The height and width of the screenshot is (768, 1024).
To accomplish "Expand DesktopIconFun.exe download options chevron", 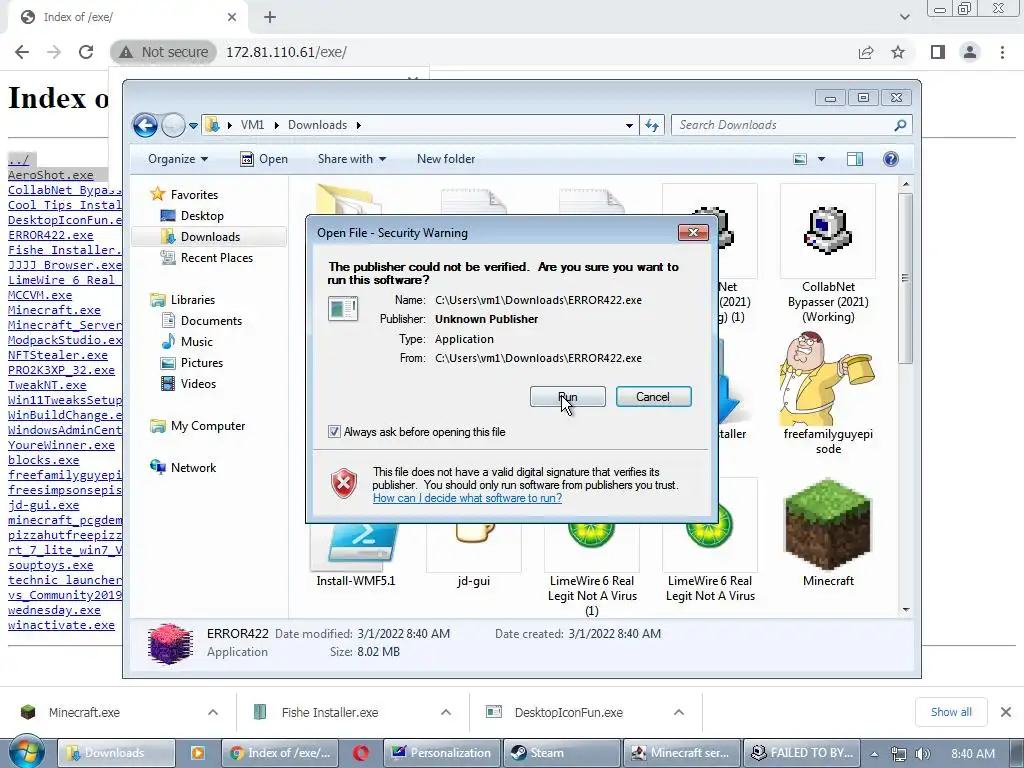I will 679,712.
